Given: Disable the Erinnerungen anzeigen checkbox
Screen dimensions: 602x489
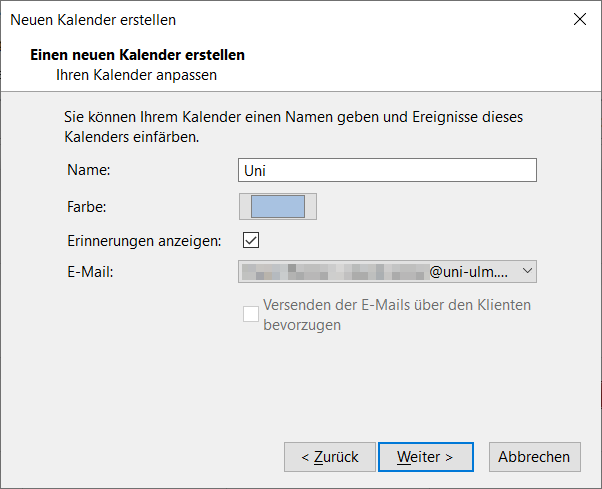Looking at the screenshot, I should 251,240.
